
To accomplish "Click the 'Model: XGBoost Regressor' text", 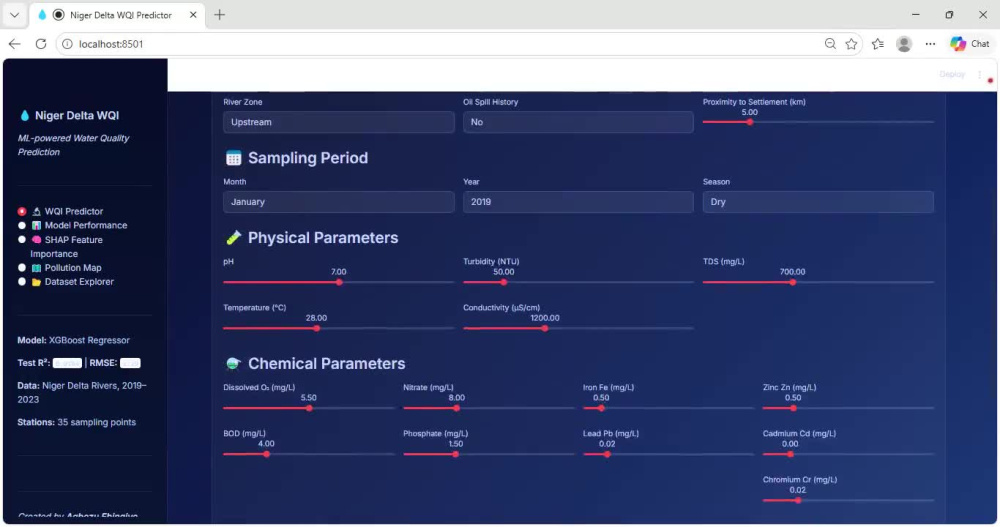I will [x=73, y=340].
